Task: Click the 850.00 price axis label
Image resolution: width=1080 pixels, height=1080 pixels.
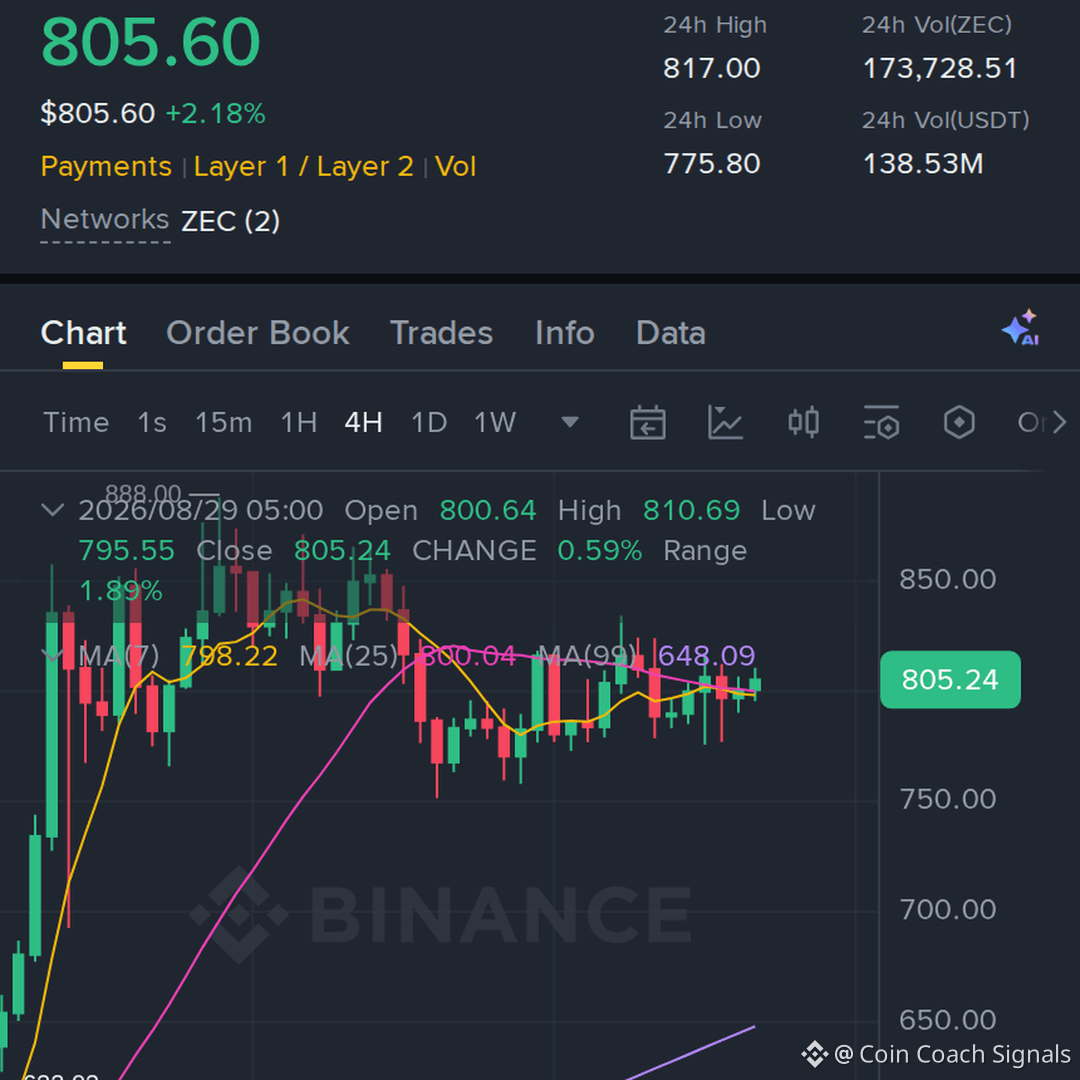Action: pyautogui.click(x=948, y=579)
